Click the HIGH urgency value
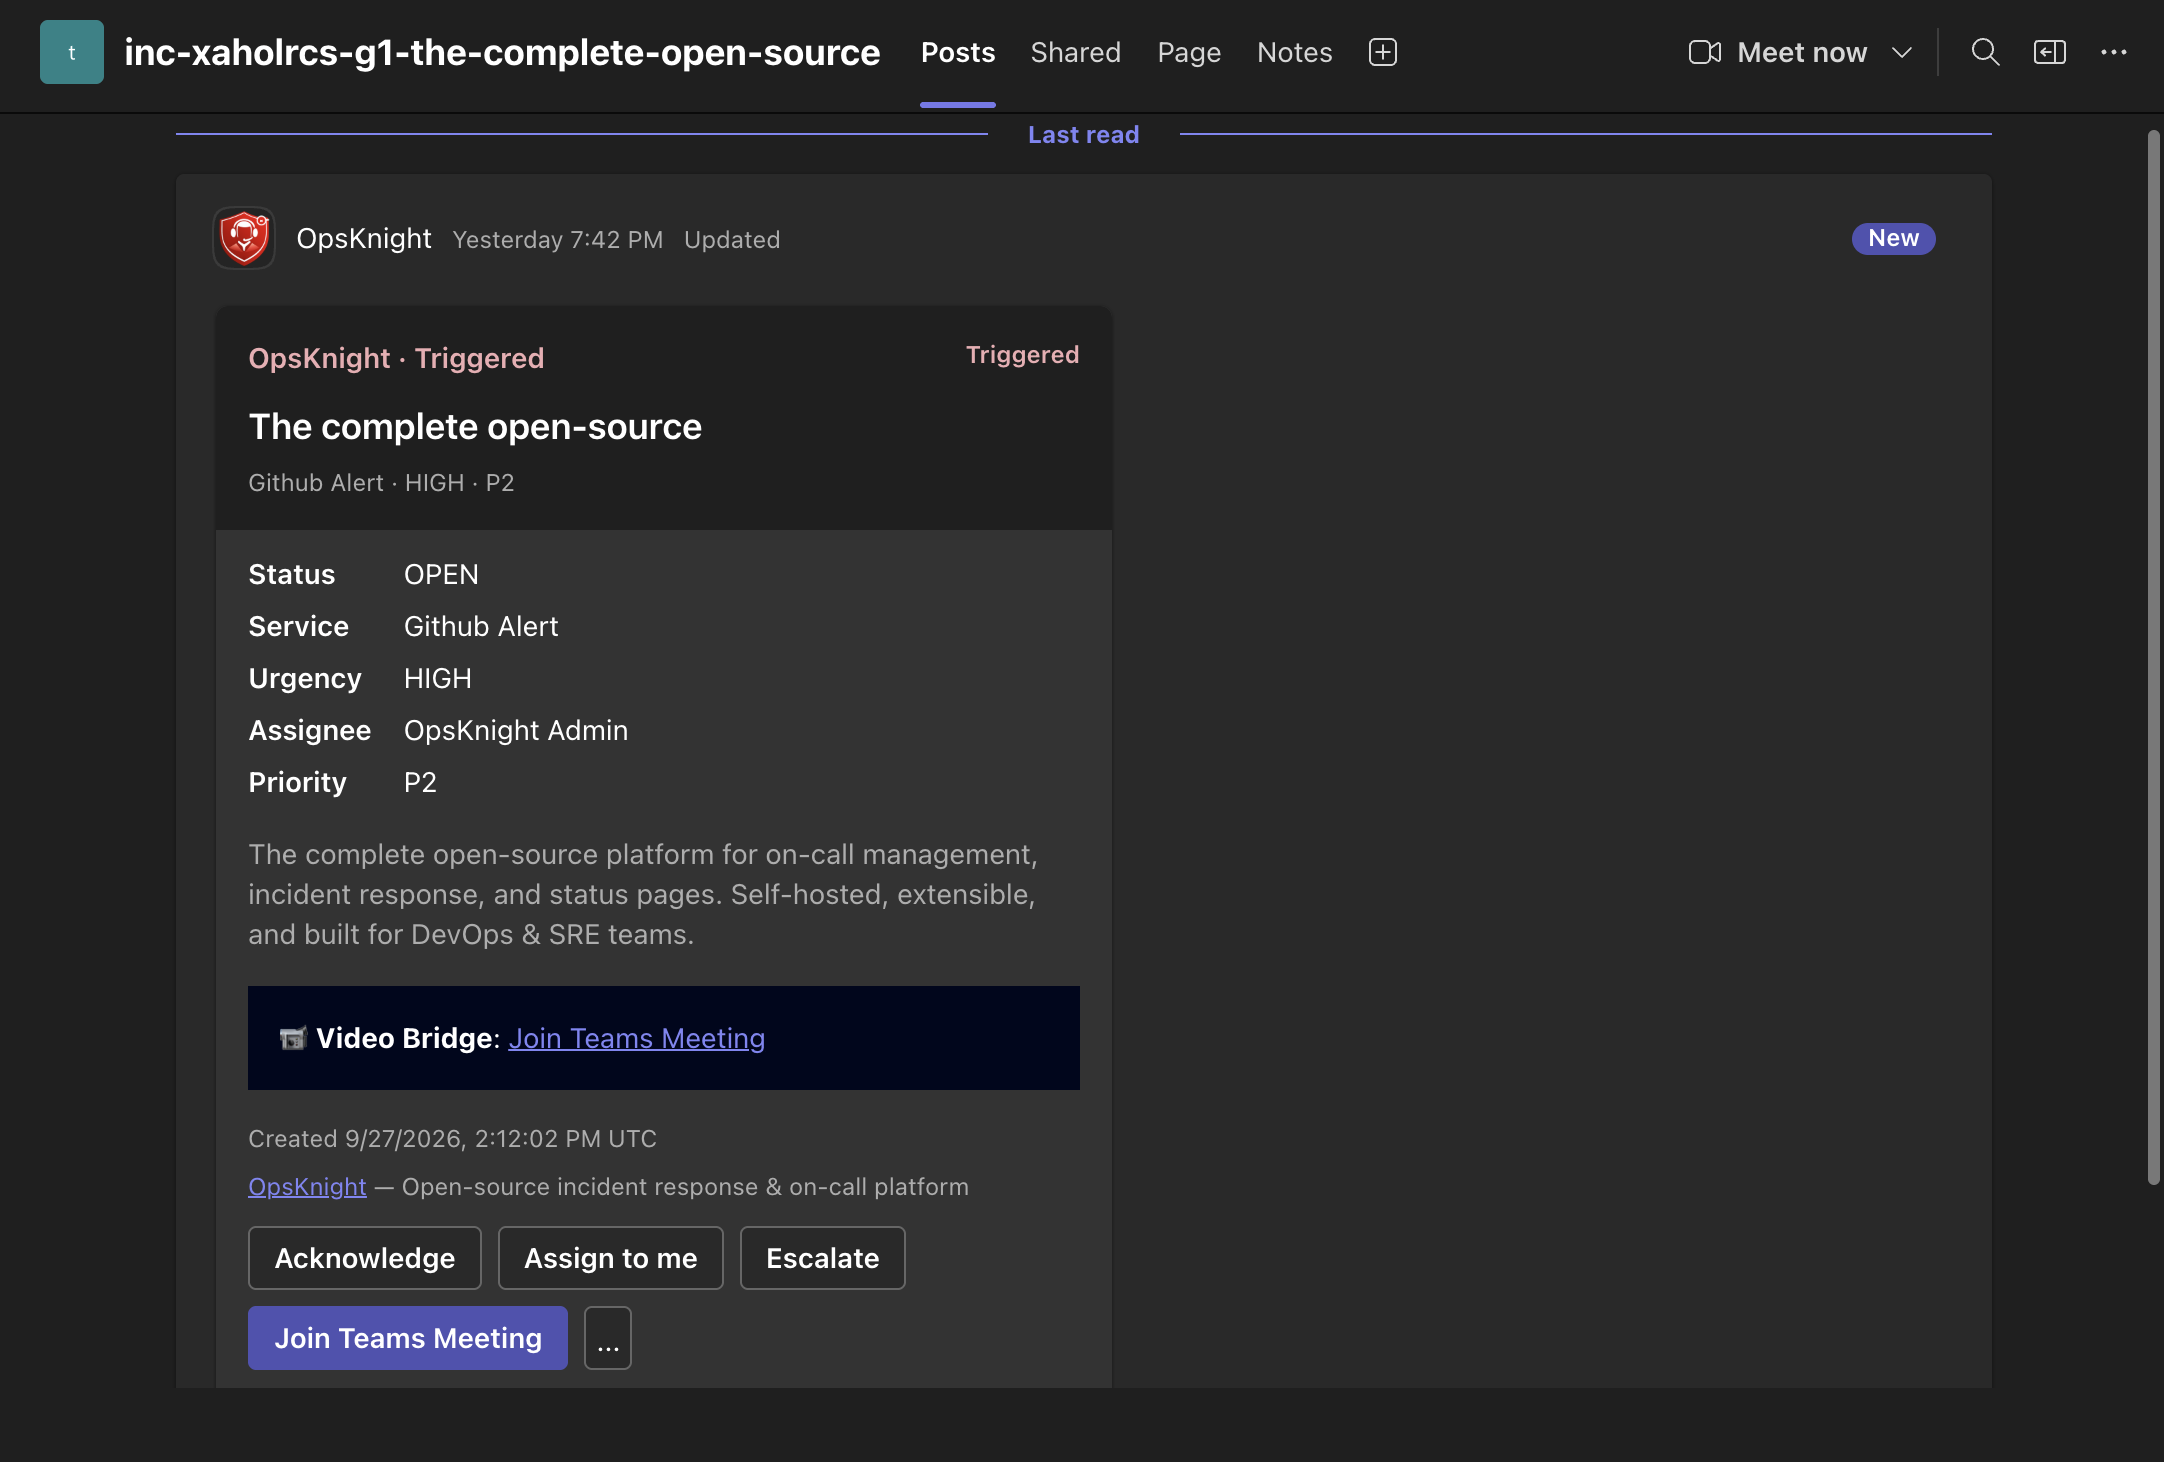Screen dimensions: 2164x1462 tap(437, 678)
